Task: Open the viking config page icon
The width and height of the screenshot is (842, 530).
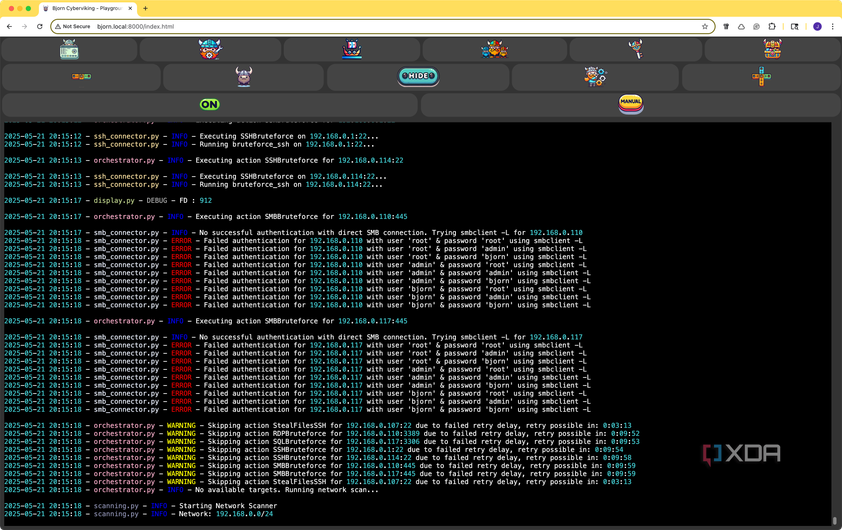Action: coord(210,49)
